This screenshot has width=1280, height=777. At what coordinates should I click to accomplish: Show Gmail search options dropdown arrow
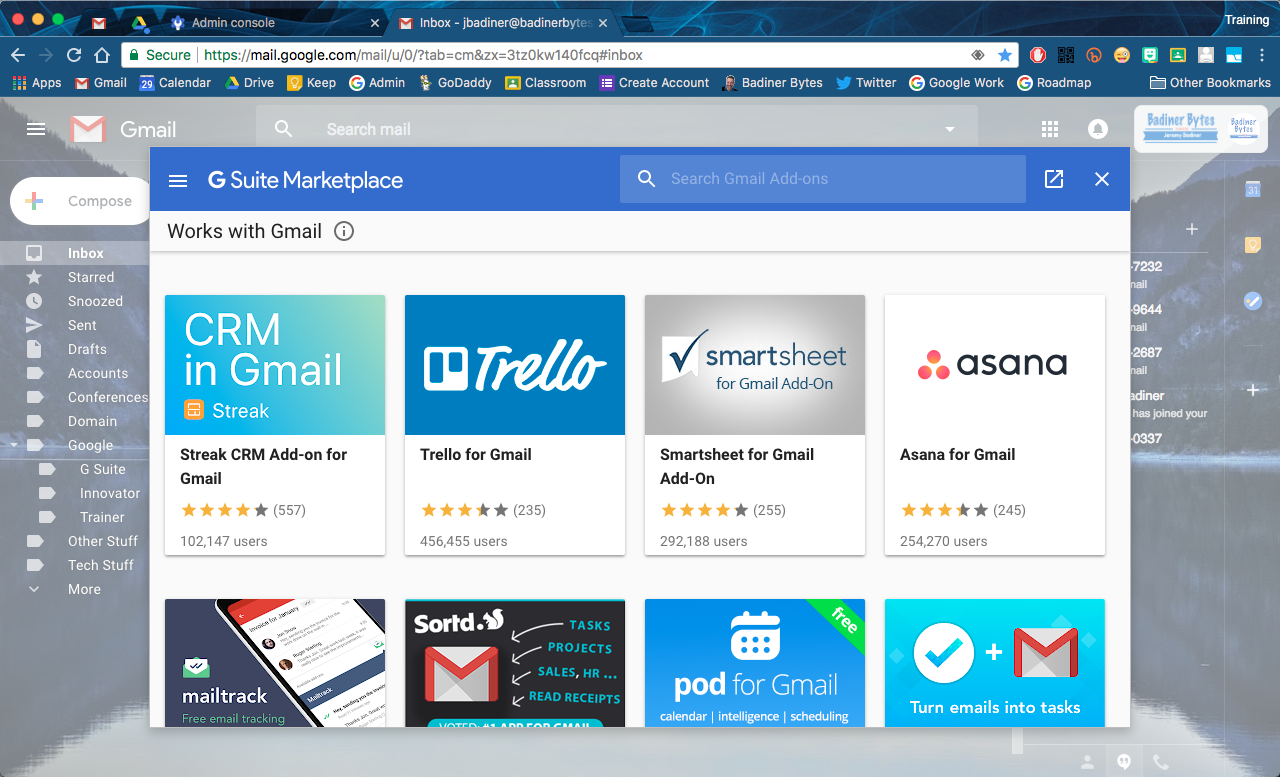click(x=950, y=130)
